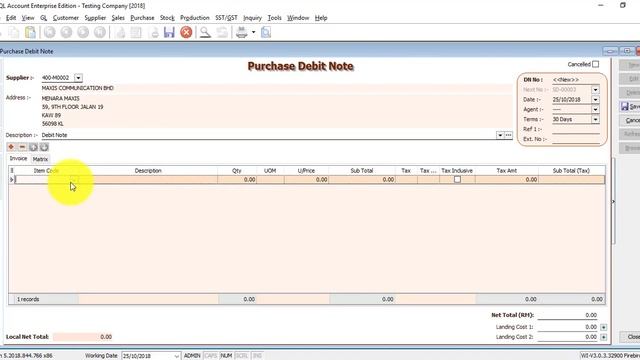Open the Date picker dropdown

coord(596,100)
